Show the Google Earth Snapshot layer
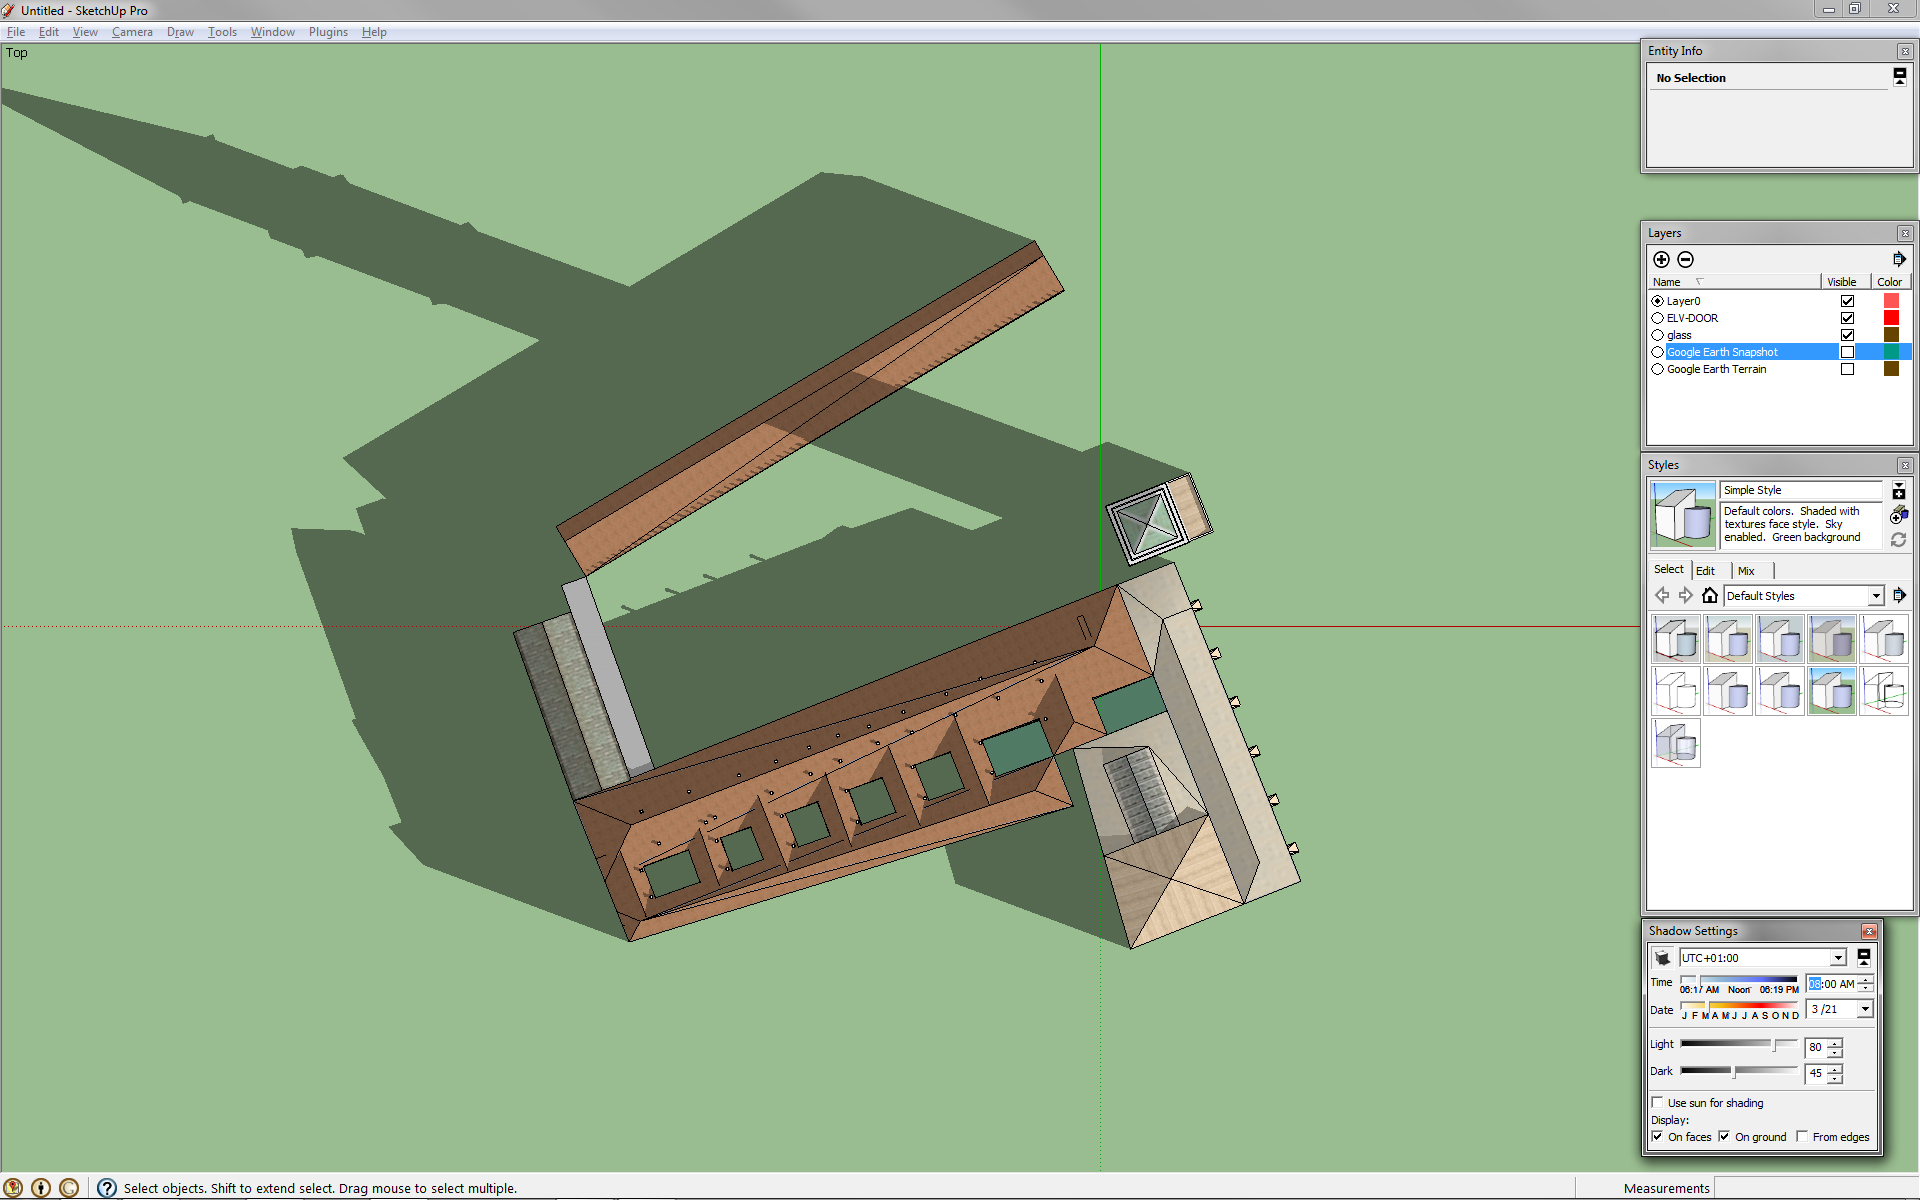The image size is (1920, 1200). (1847, 352)
